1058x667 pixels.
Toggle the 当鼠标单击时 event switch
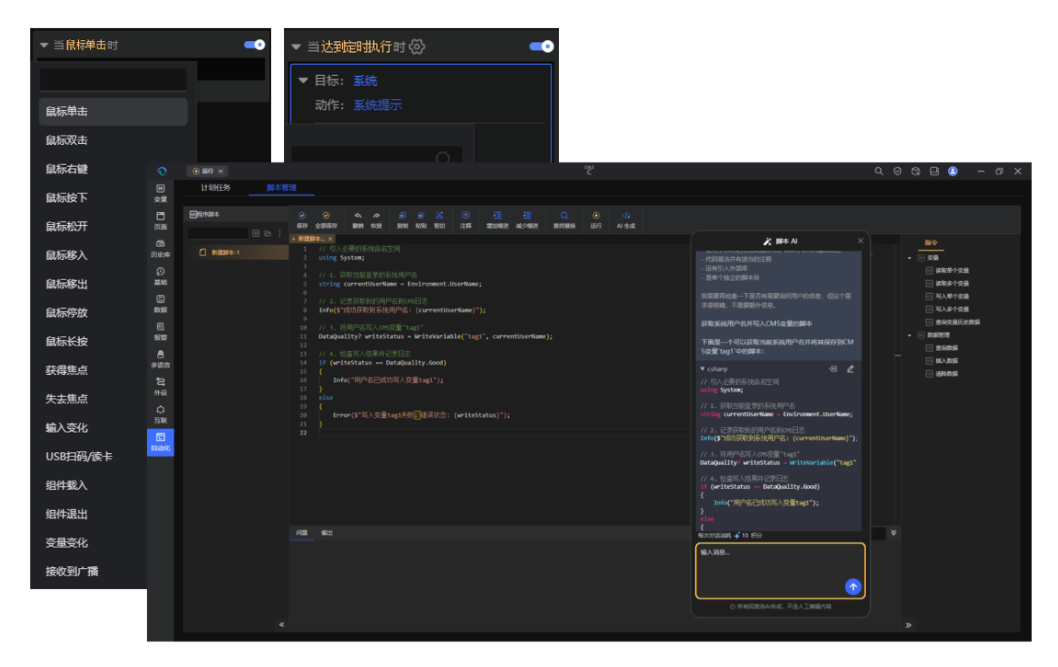point(255,45)
